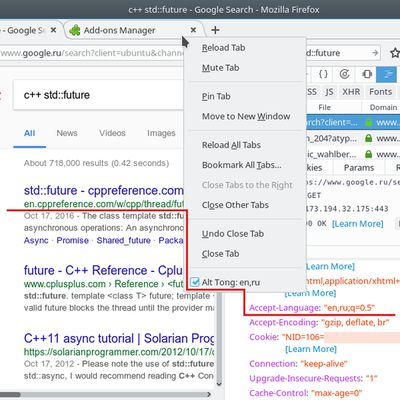This screenshot has height=400, width=400.
Task: Filter network requests by XHR
Action: click(x=351, y=92)
